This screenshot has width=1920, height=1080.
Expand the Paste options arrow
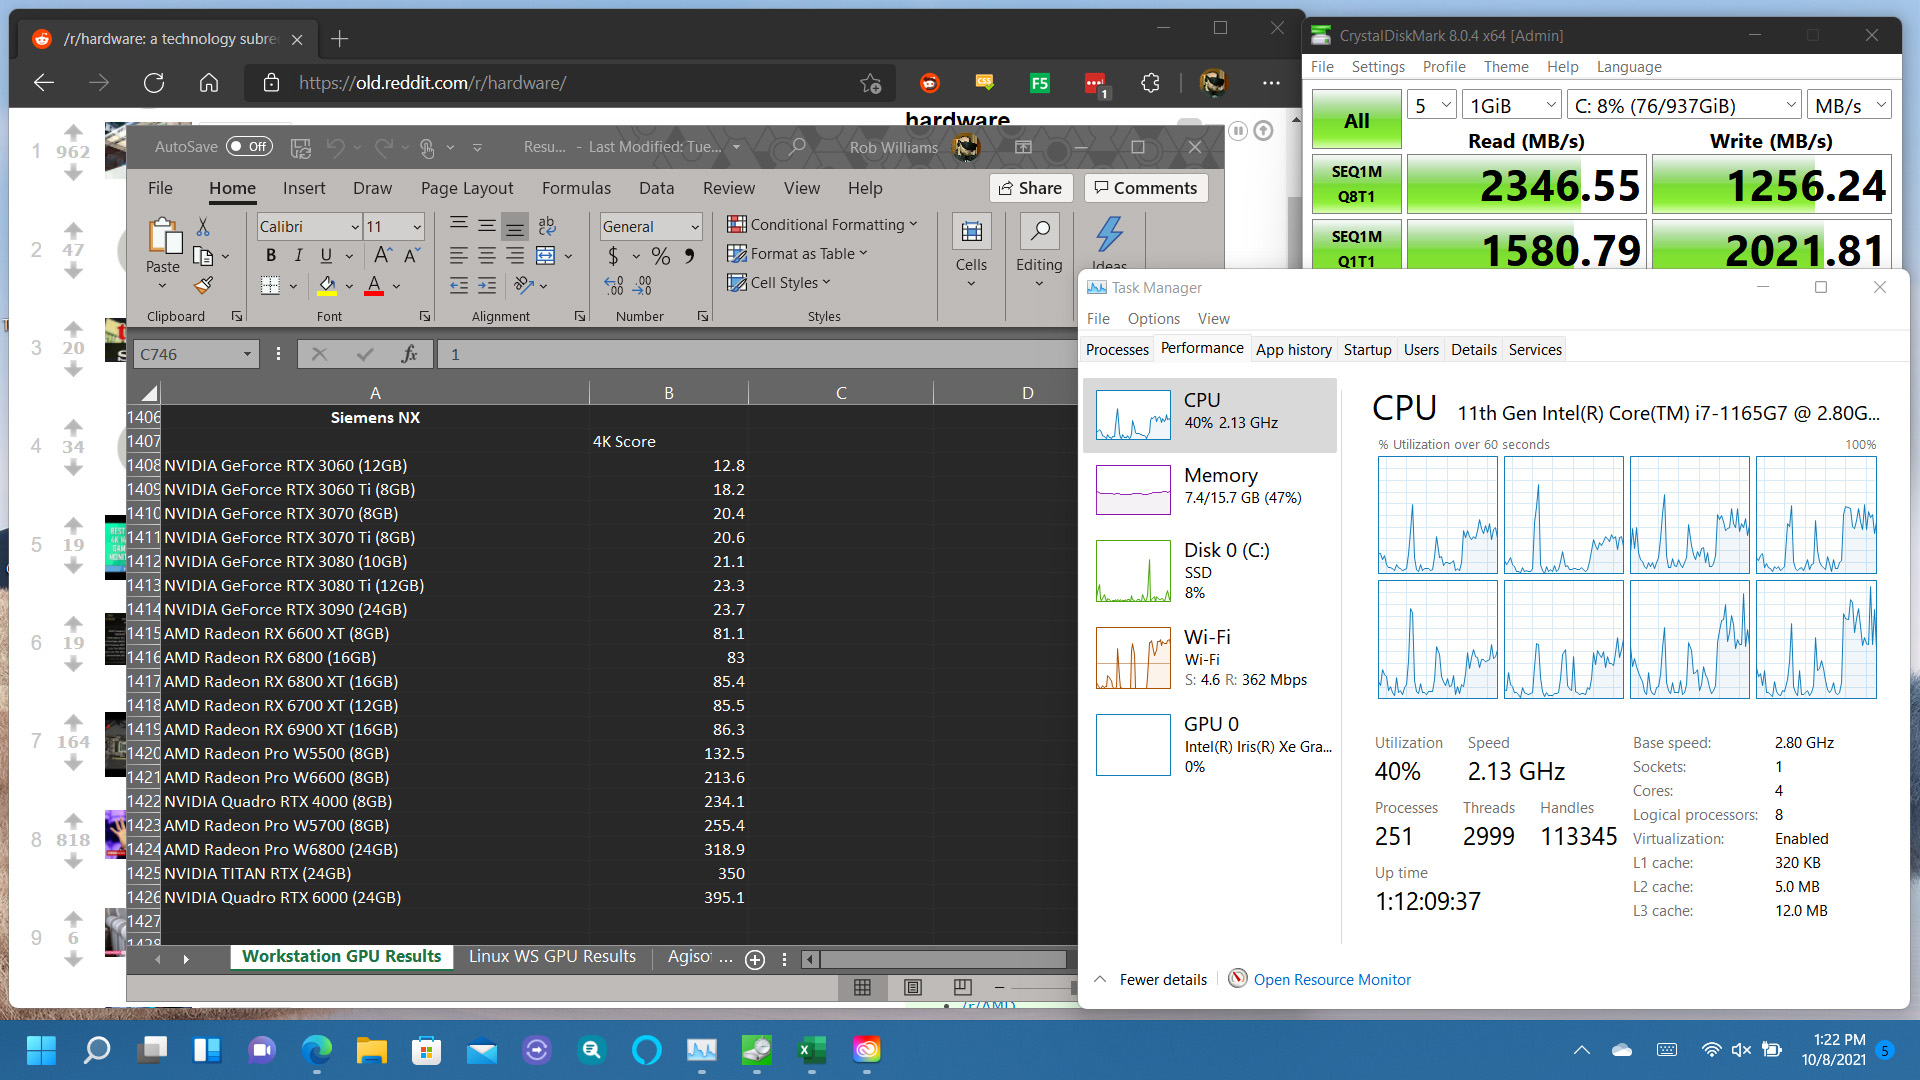pyautogui.click(x=162, y=286)
